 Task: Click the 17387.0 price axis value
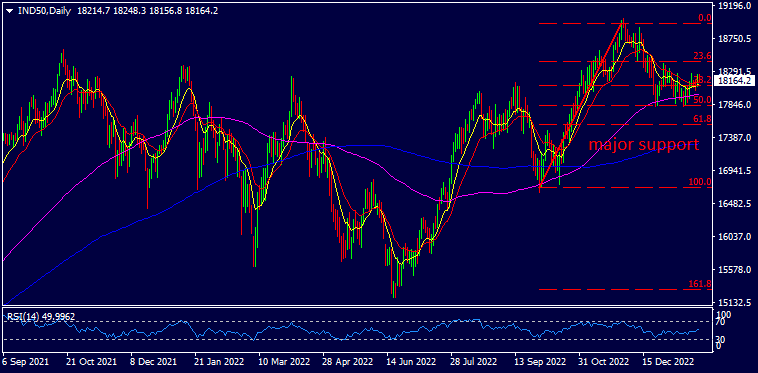[x=734, y=138]
